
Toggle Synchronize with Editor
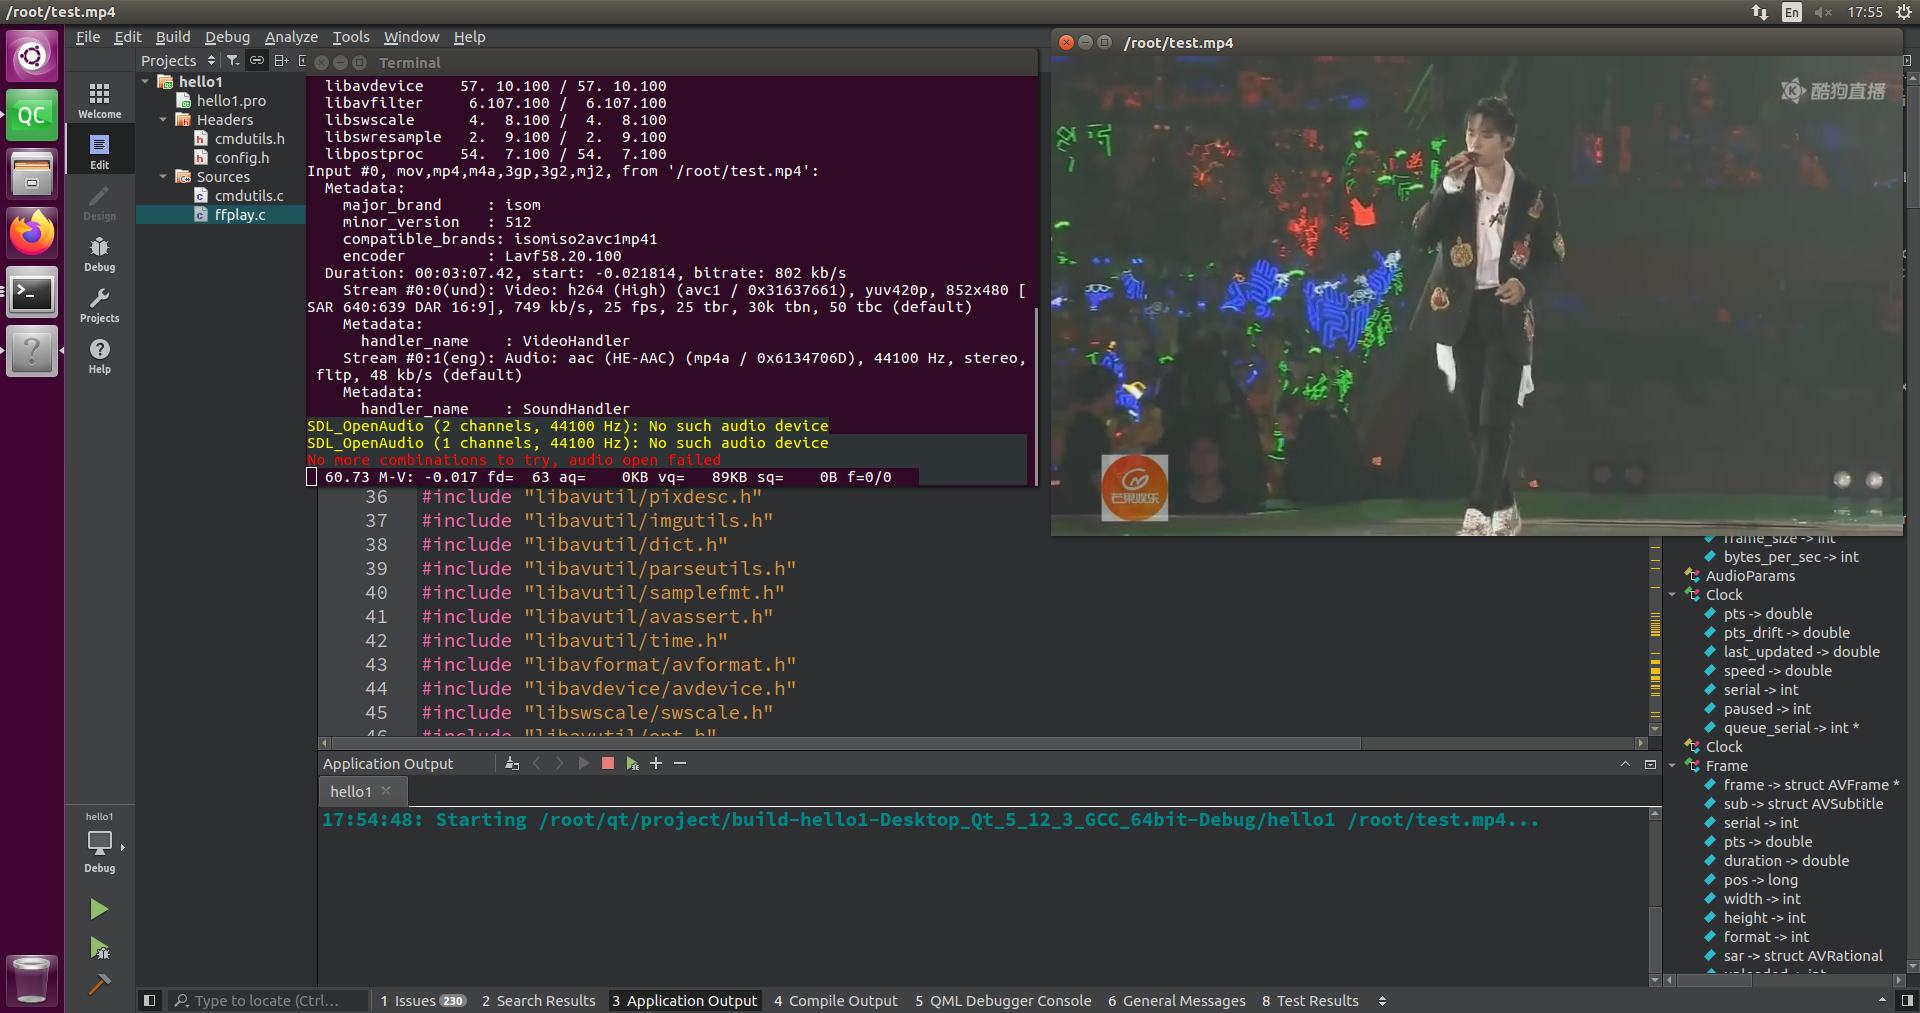[x=257, y=60]
